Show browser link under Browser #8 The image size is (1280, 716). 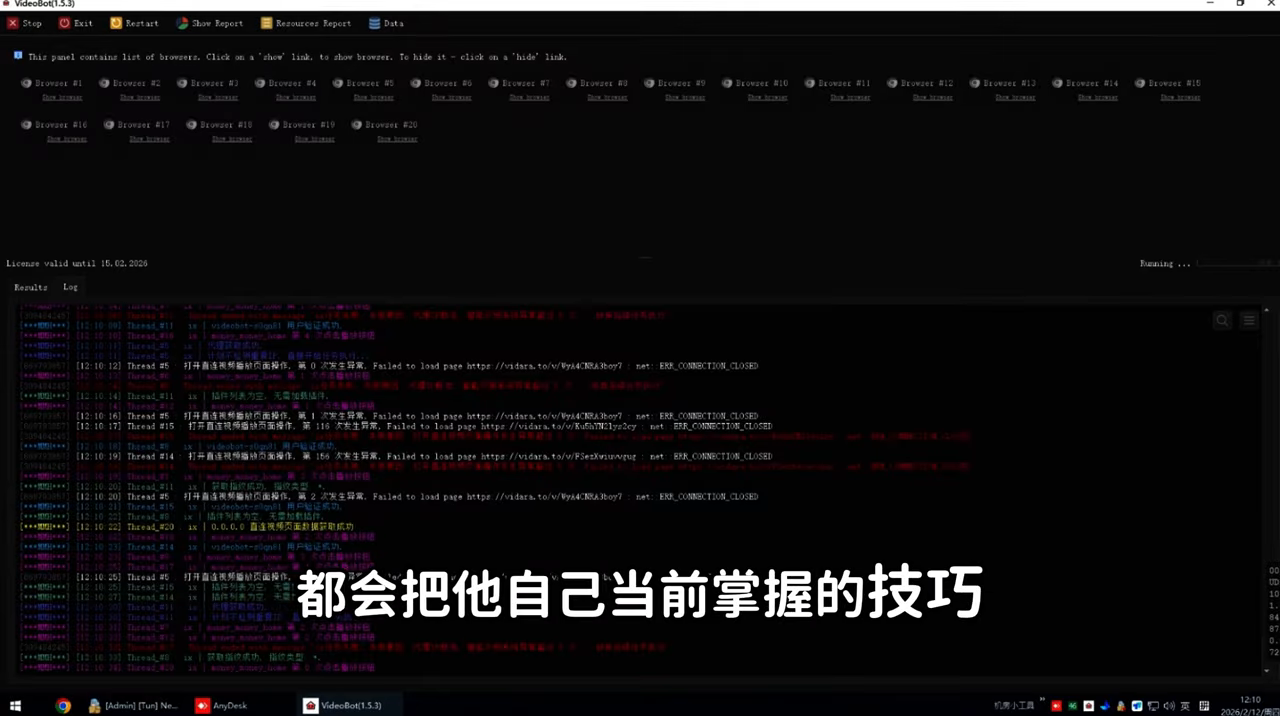(x=608, y=98)
